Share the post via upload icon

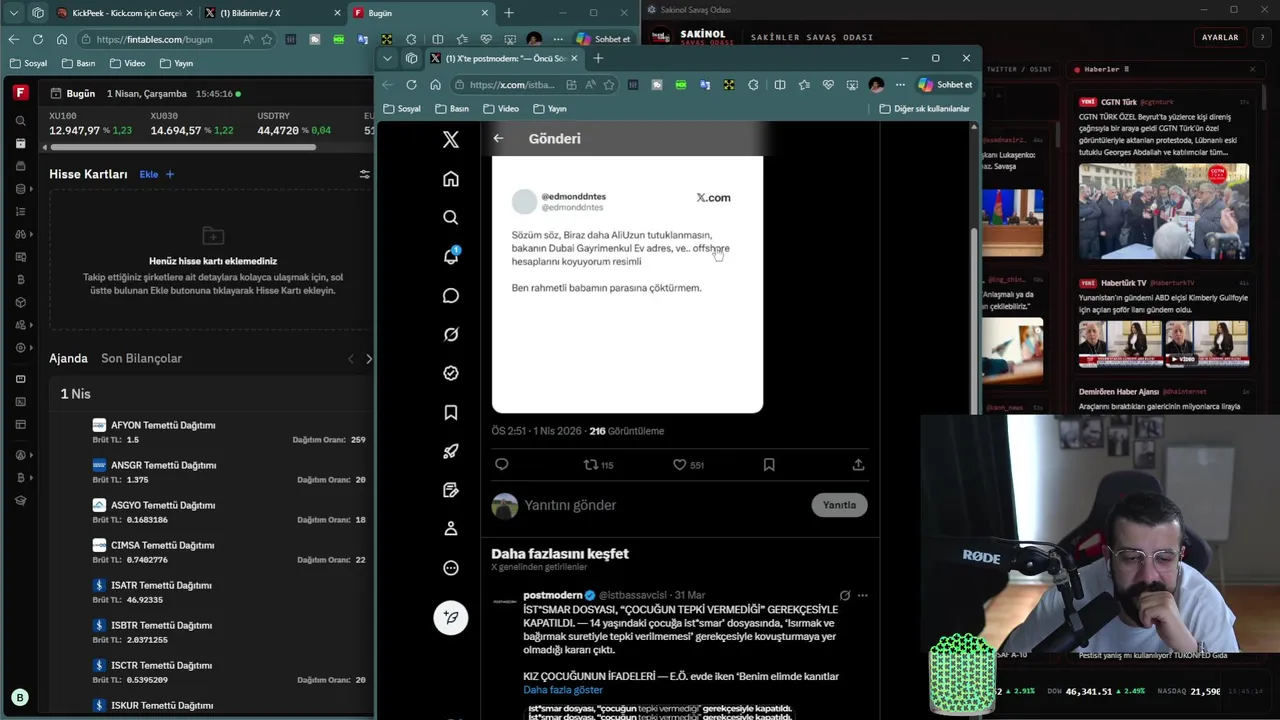(x=858, y=464)
